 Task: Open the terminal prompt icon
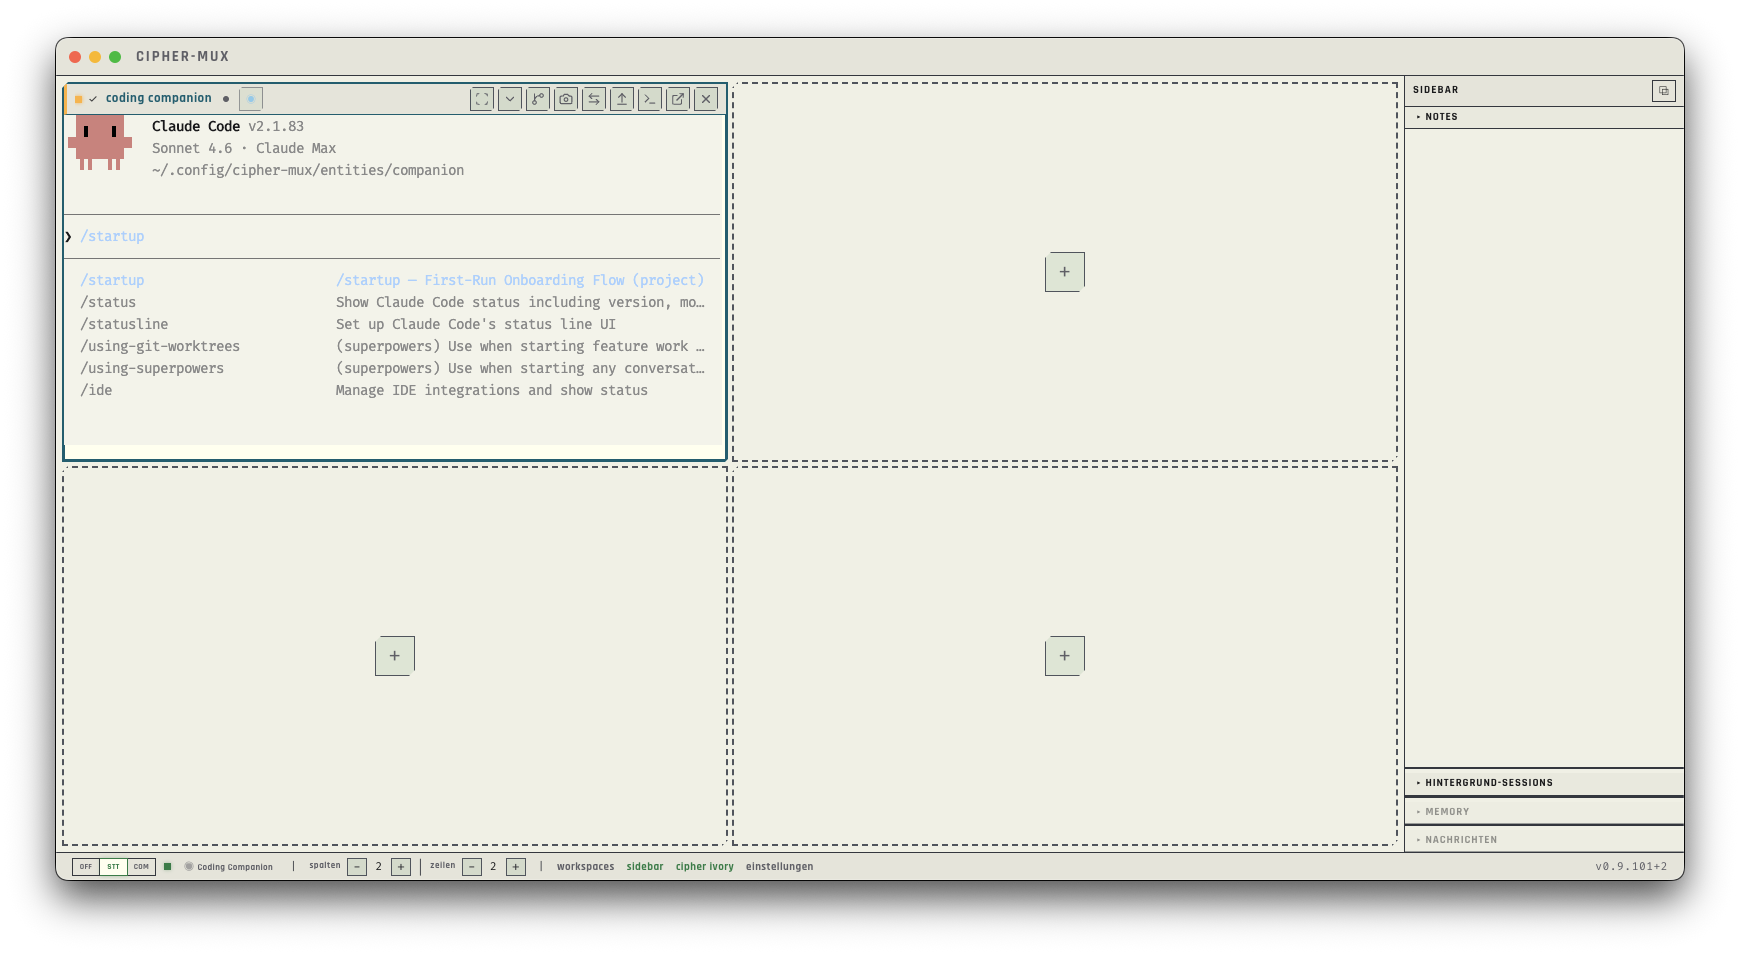(650, 99)
